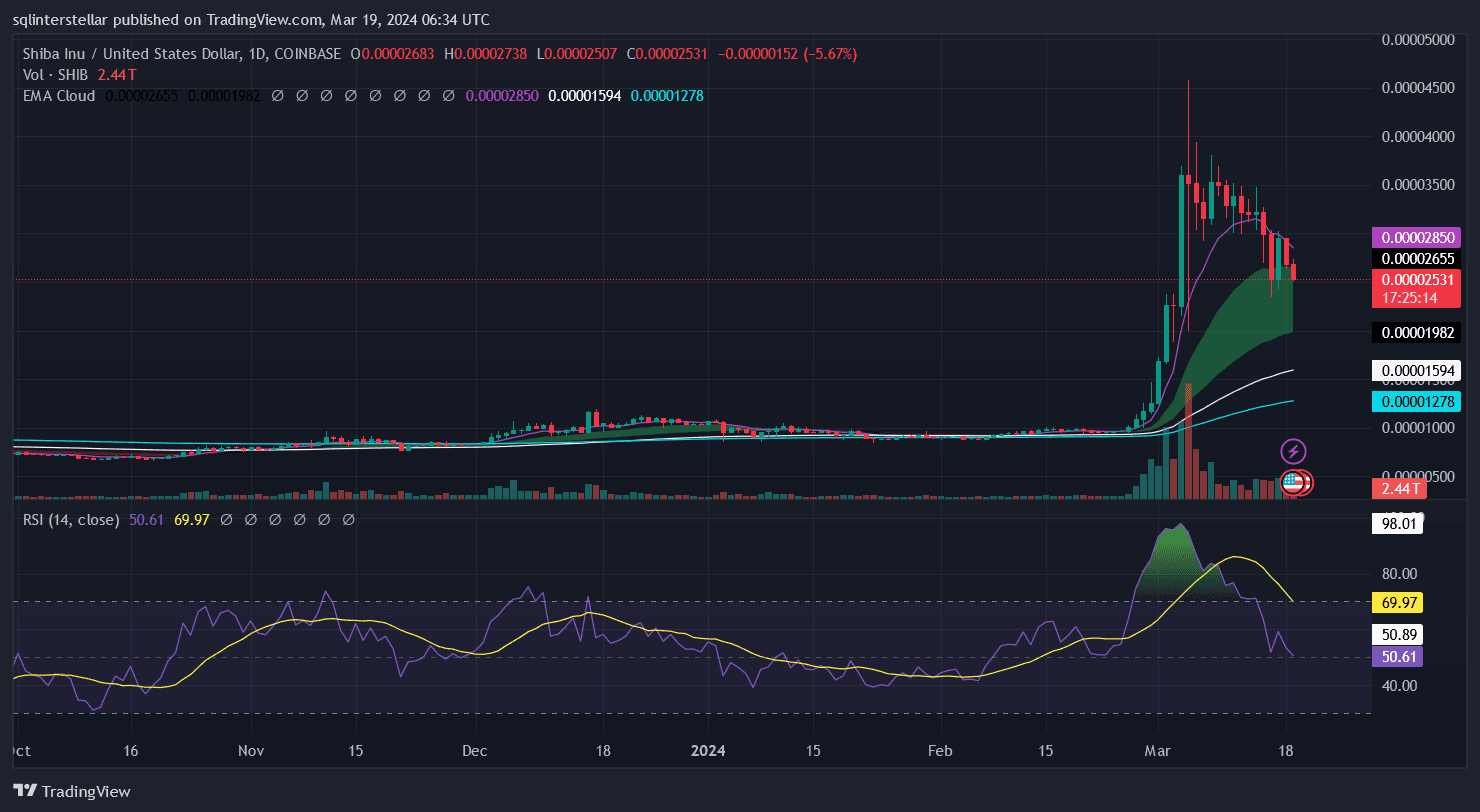Click the tall red volume bar in March

[x=1188, y=440]
